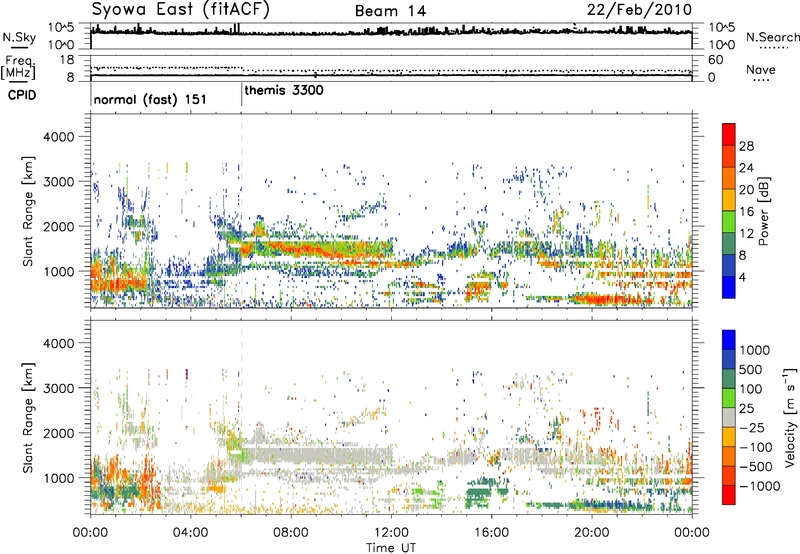Screen dimensions: 800x554
Task: Click the '-500' velocity scale value
Action: 756,467
